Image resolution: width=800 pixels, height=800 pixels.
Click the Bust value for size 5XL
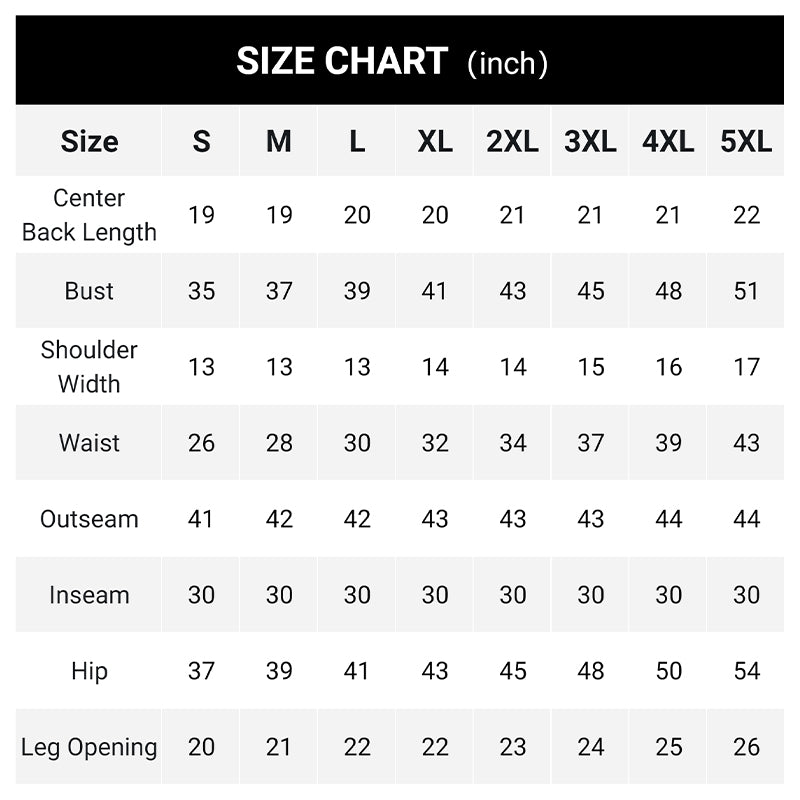click(746, 291)
